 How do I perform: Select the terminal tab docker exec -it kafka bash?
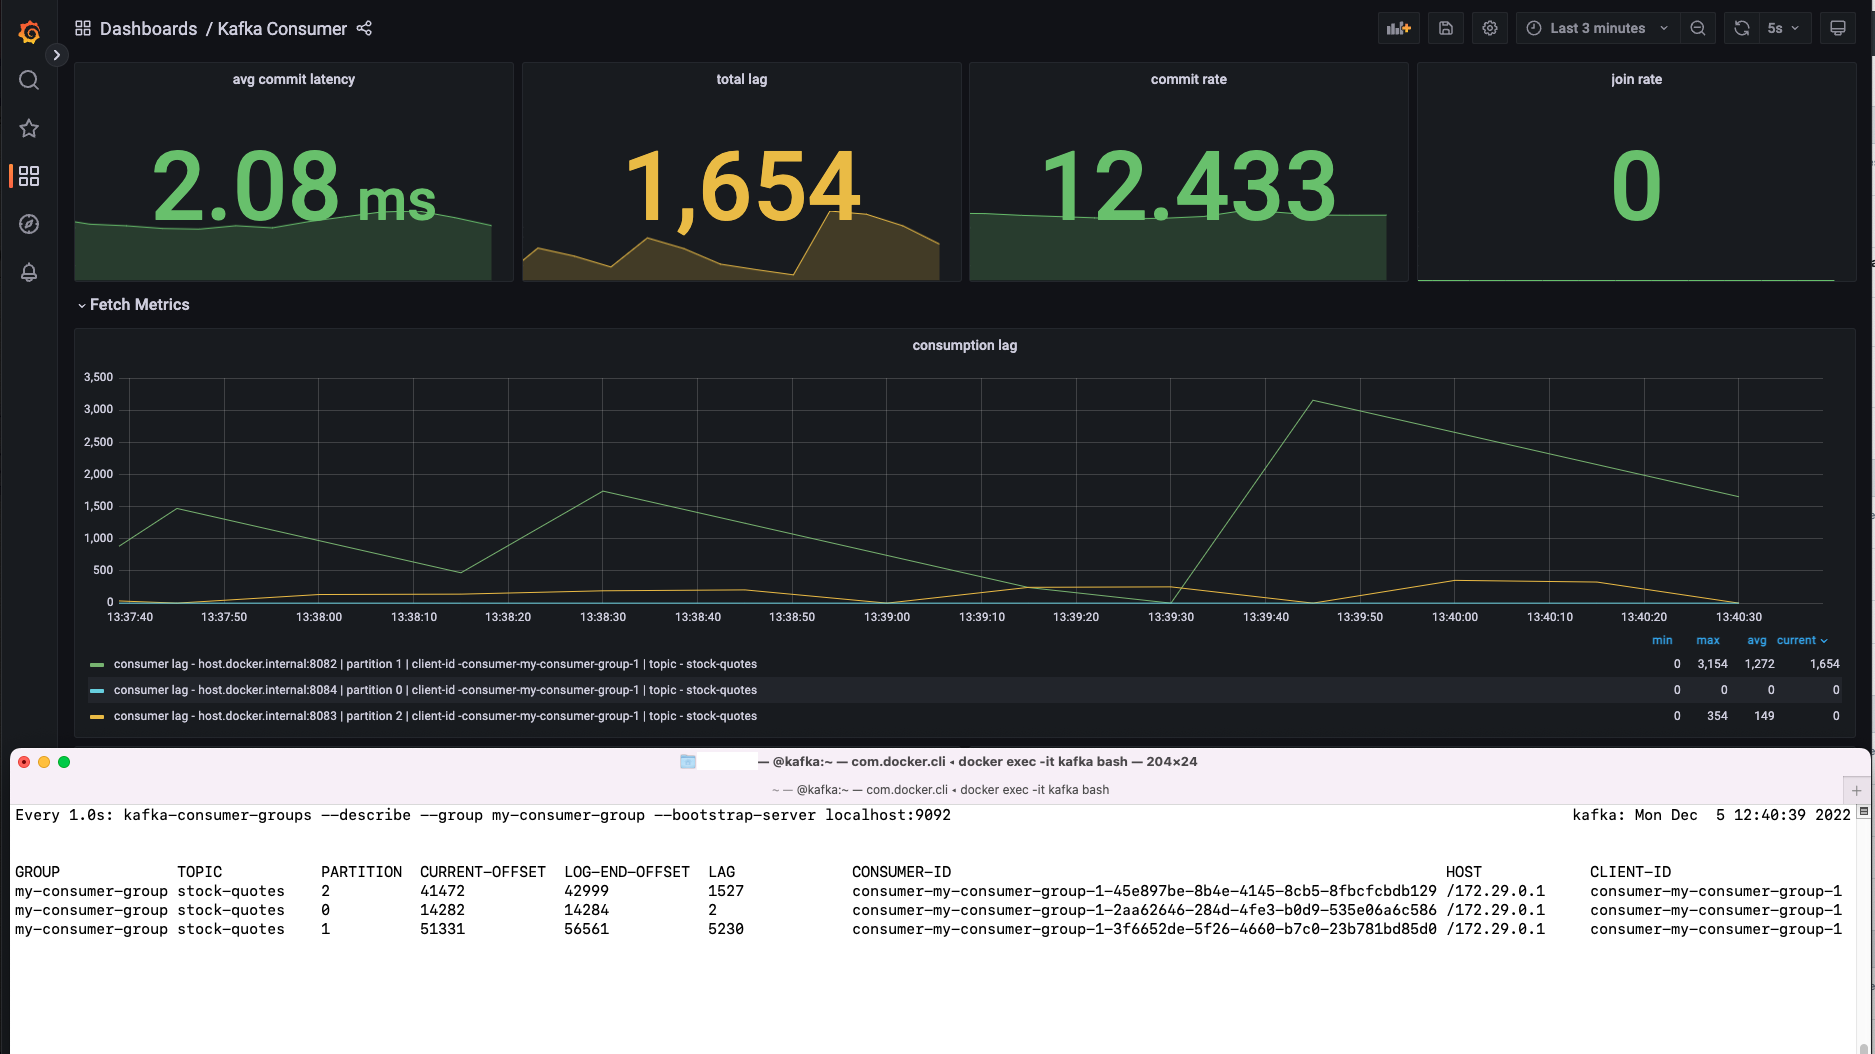pyautogui.click(x=940, y=790)
